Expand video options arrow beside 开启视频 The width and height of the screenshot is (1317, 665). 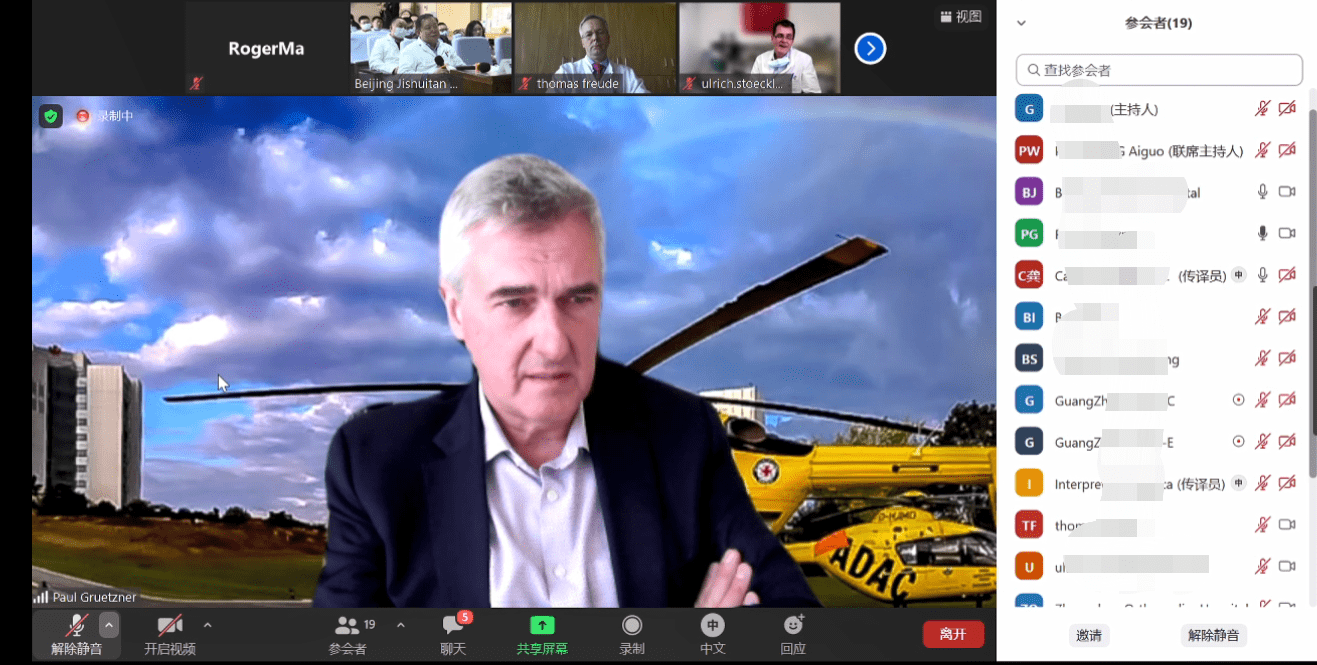coord(207,625)
